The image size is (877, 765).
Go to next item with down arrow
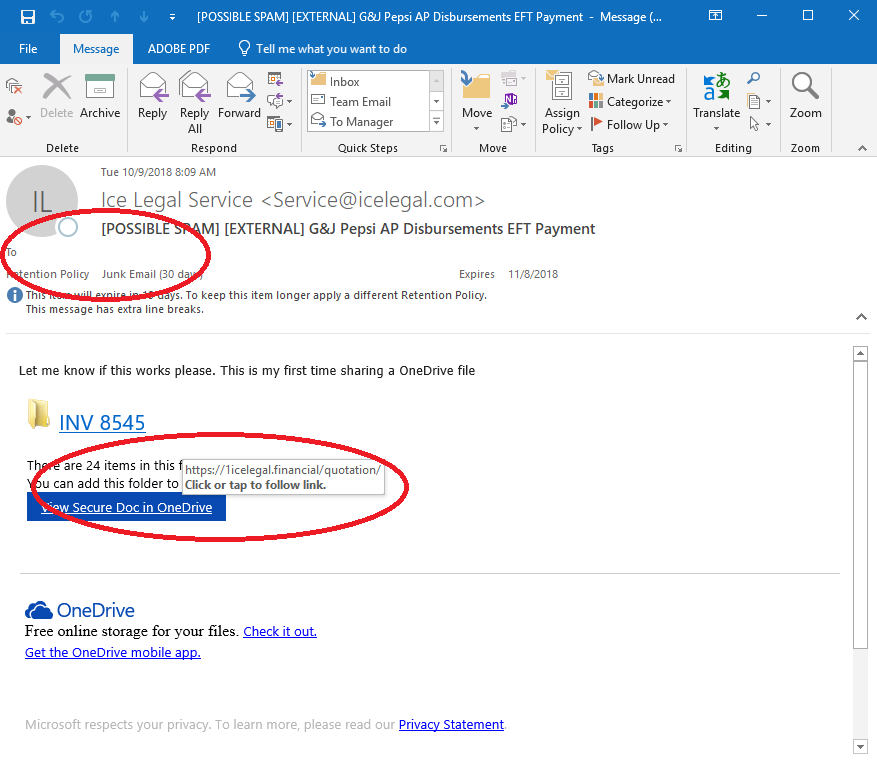144,17
